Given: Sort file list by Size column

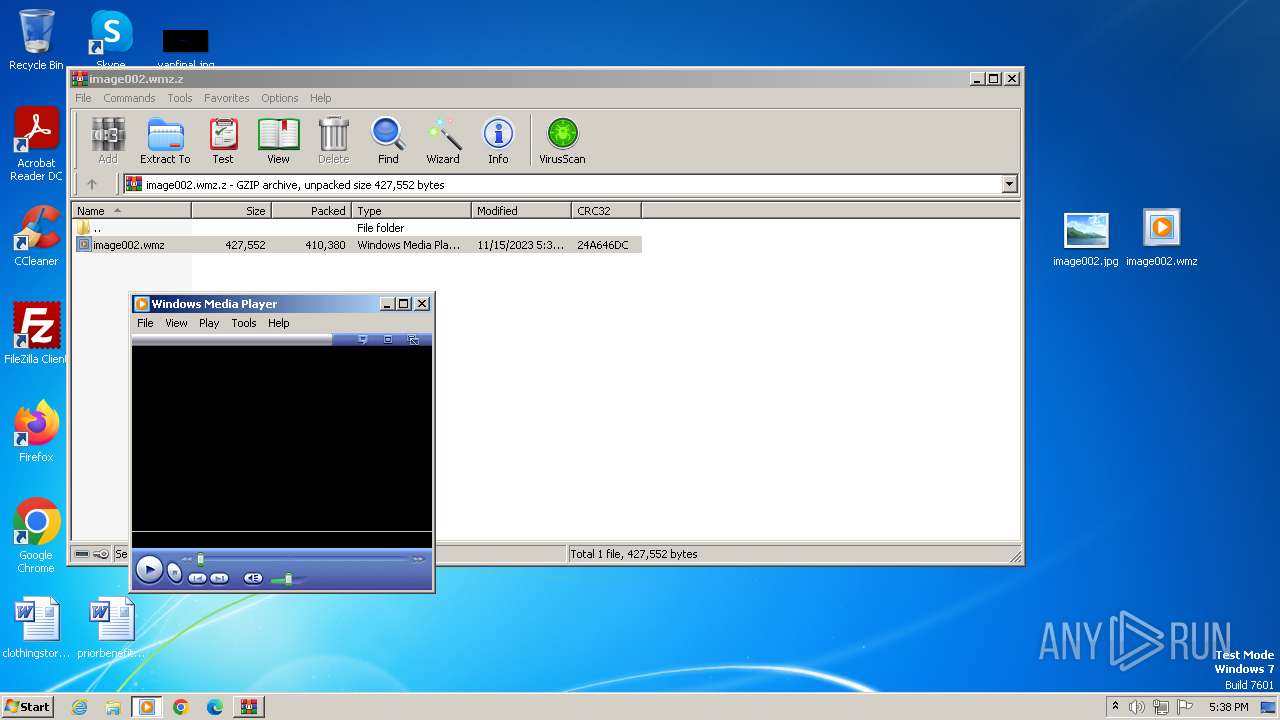Looking at the screenshot, I should (231, 210).
